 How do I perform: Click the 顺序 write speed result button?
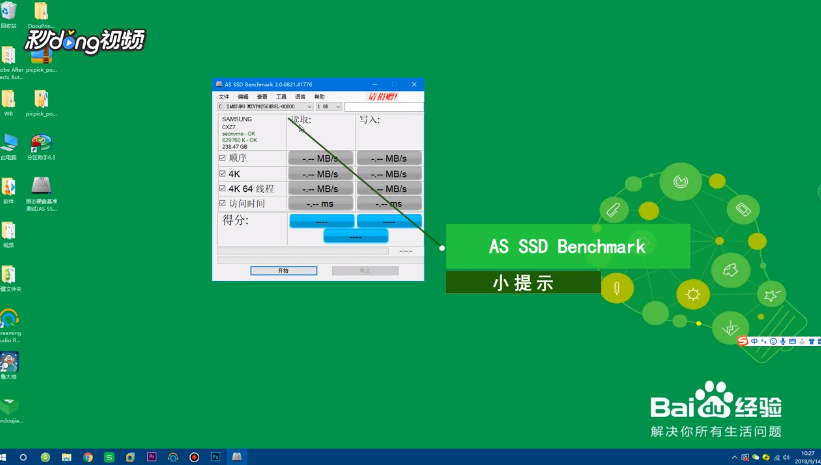389,158
